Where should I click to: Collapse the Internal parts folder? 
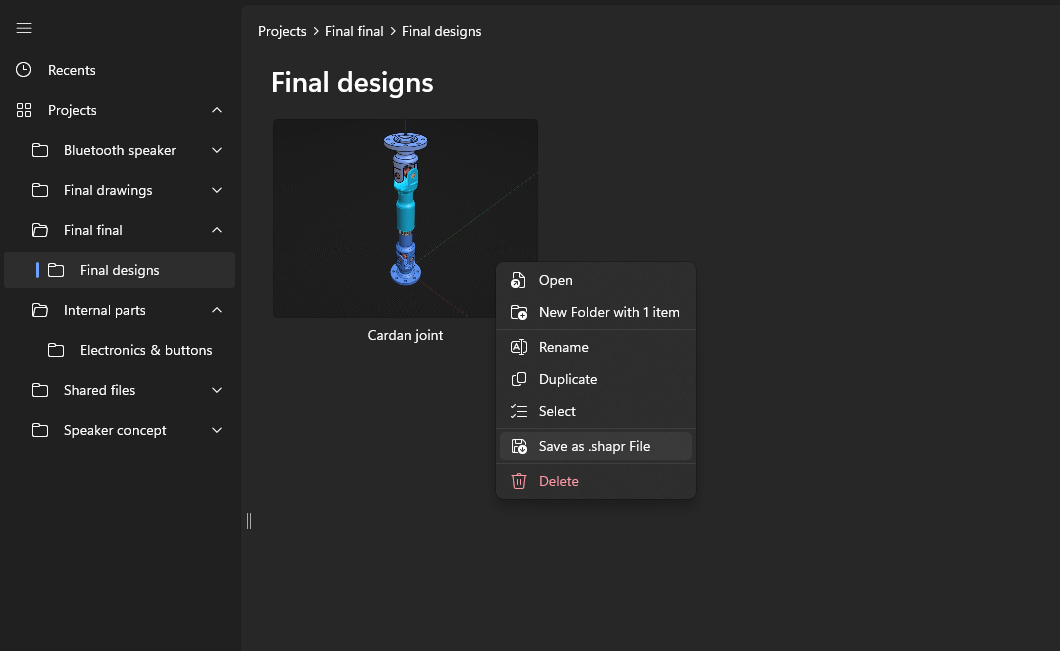point(217,310)
